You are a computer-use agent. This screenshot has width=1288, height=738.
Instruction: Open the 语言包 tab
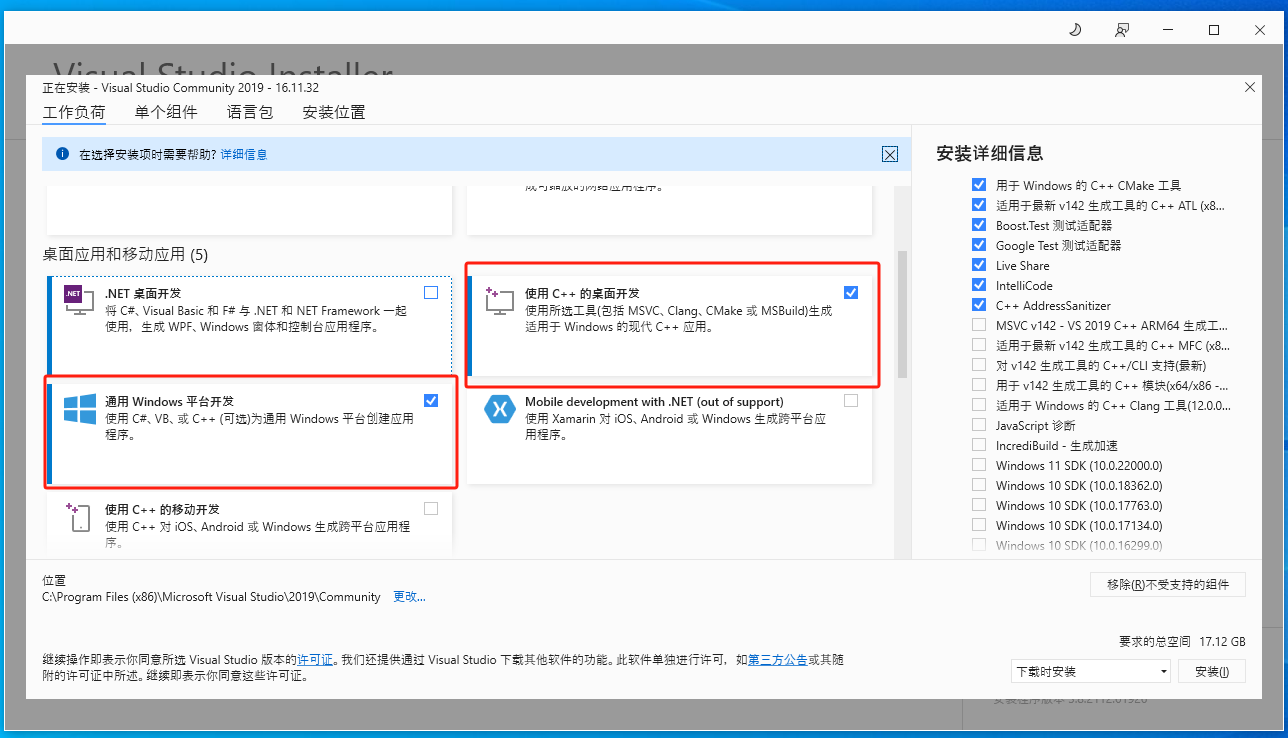[x=249, y=112]
